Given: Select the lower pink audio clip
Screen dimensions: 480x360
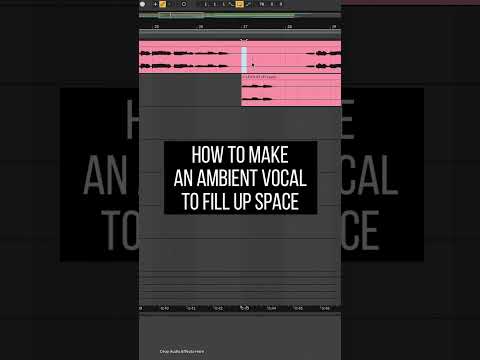Looking at the screenshot, I should tap(291, 90).
